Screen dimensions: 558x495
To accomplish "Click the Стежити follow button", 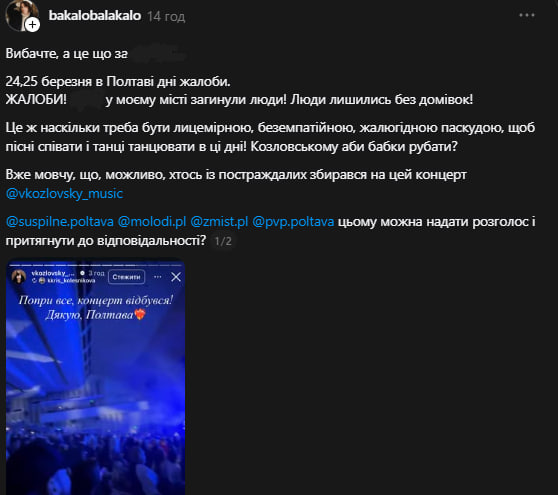I will [126, 277].
